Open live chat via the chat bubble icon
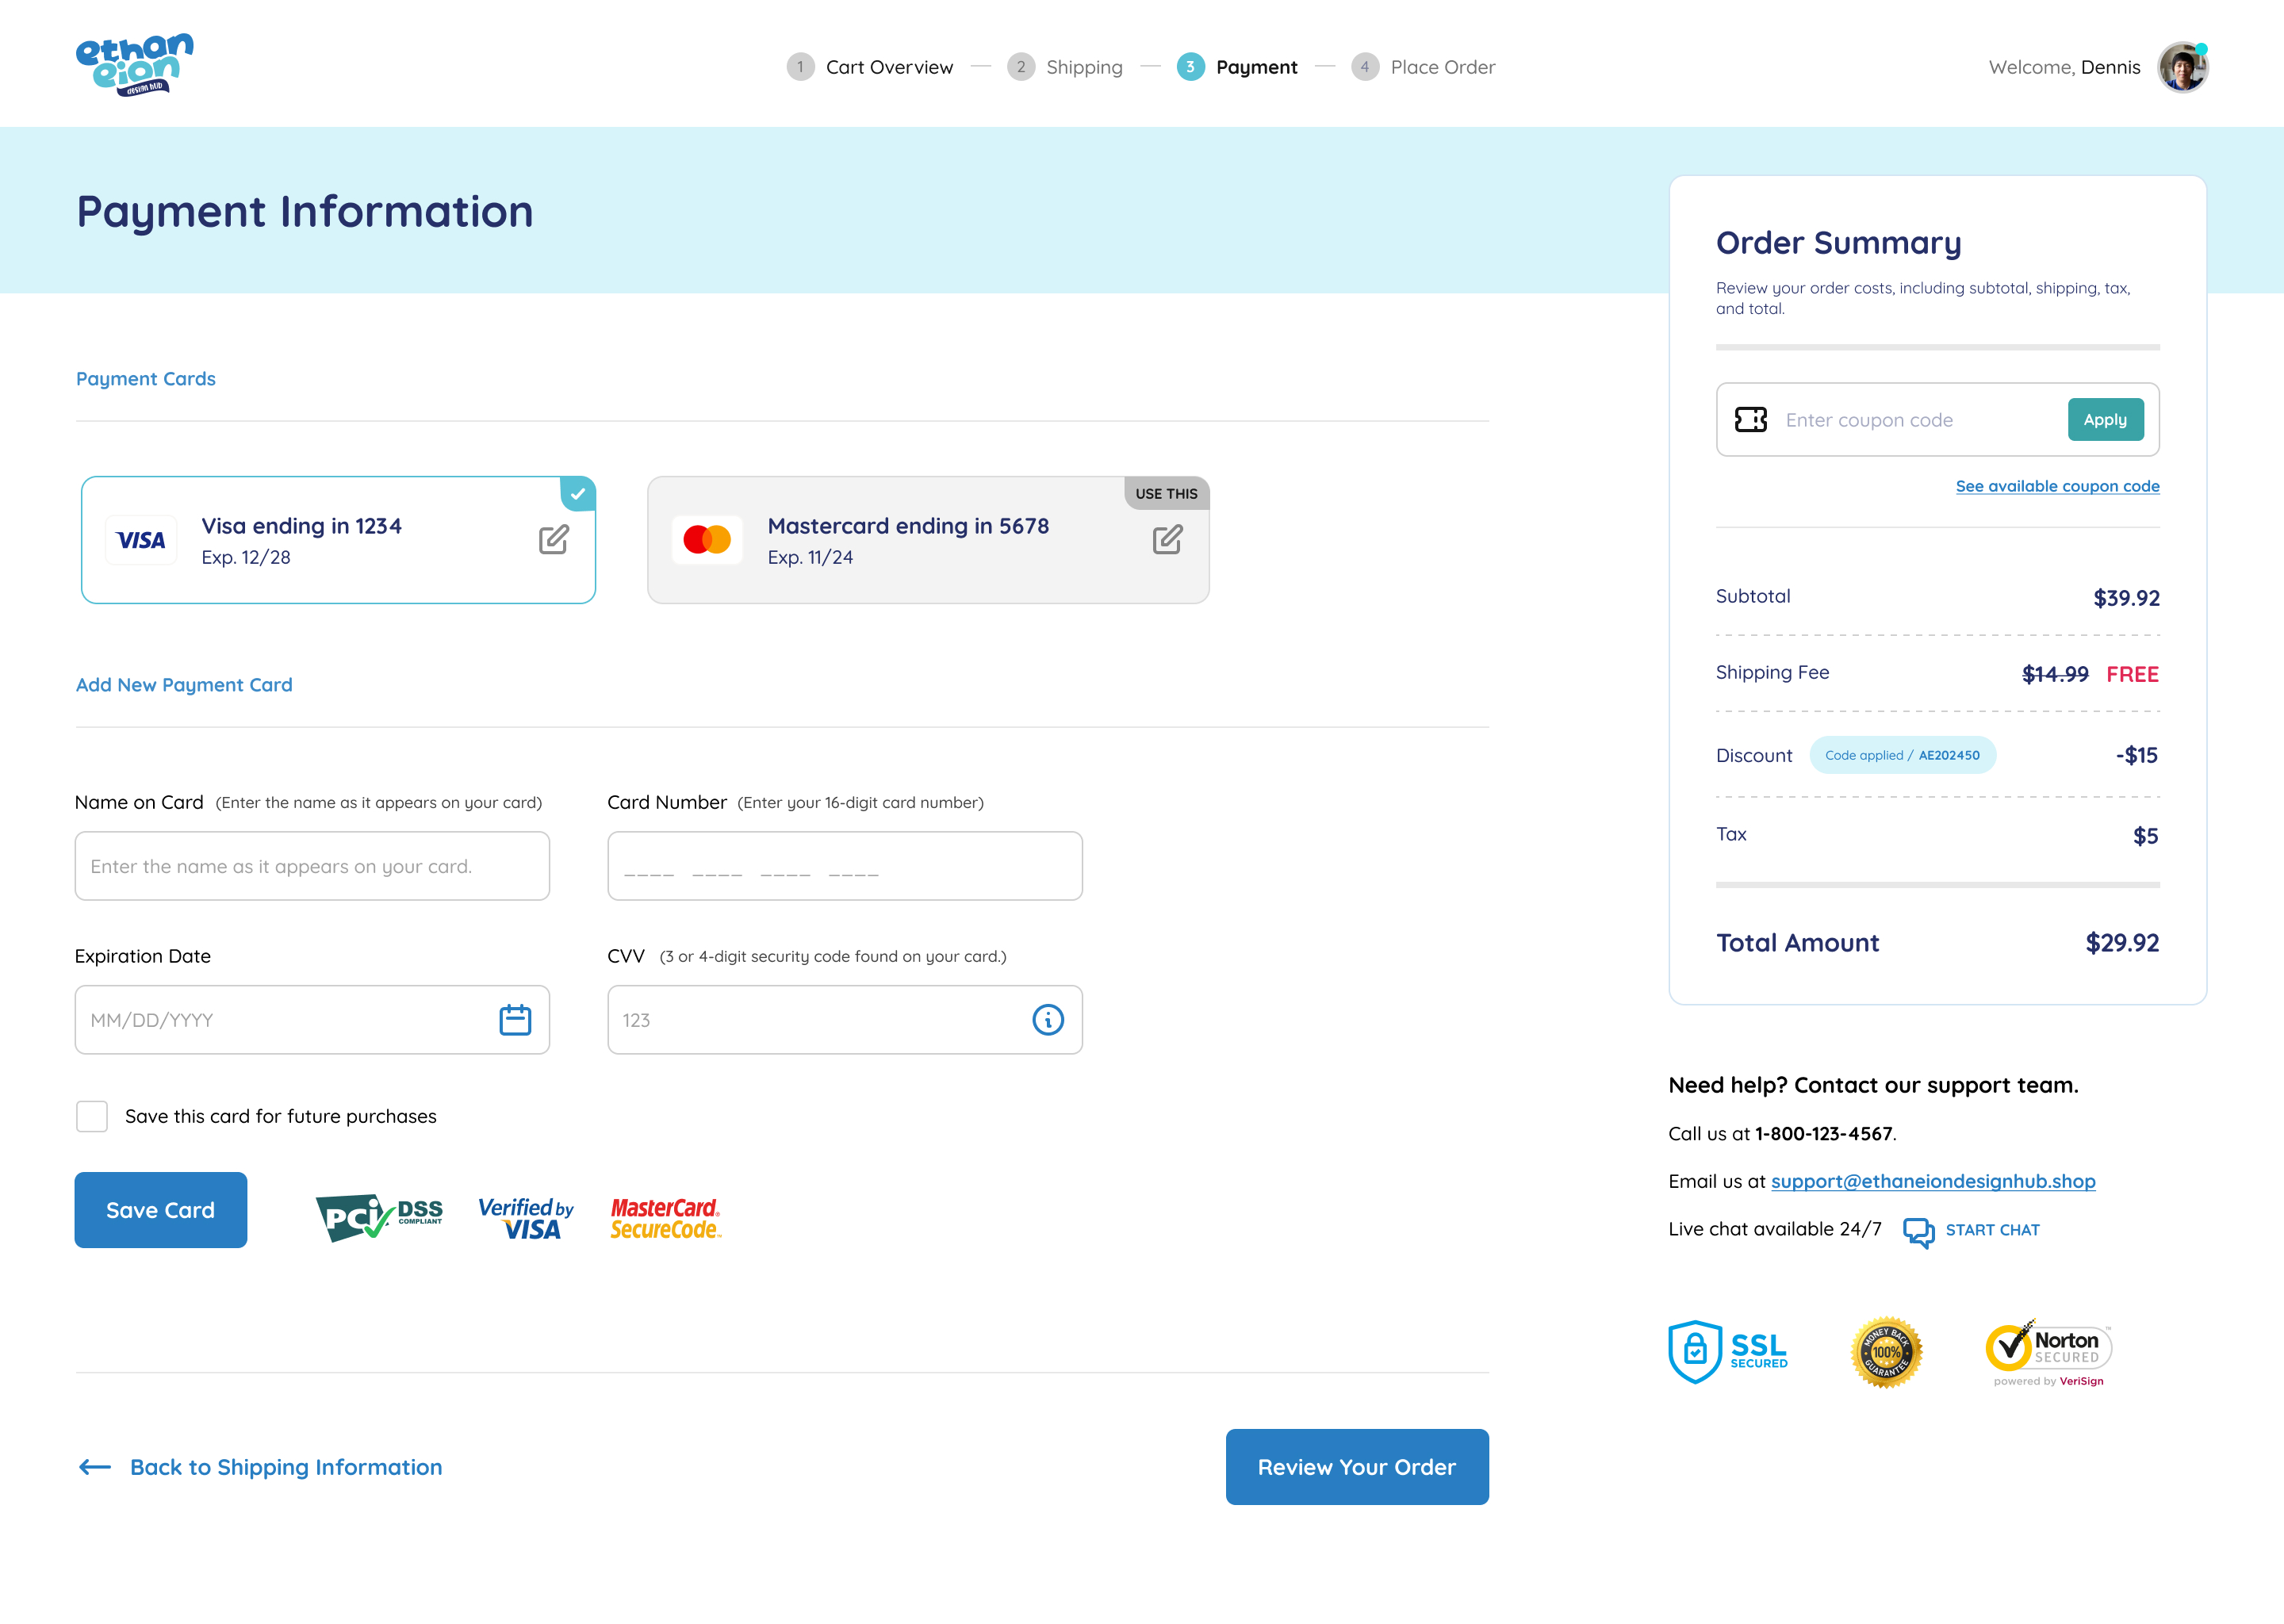Viewport: 2284px width, 1624px height. click(x=1917, y=1229)
